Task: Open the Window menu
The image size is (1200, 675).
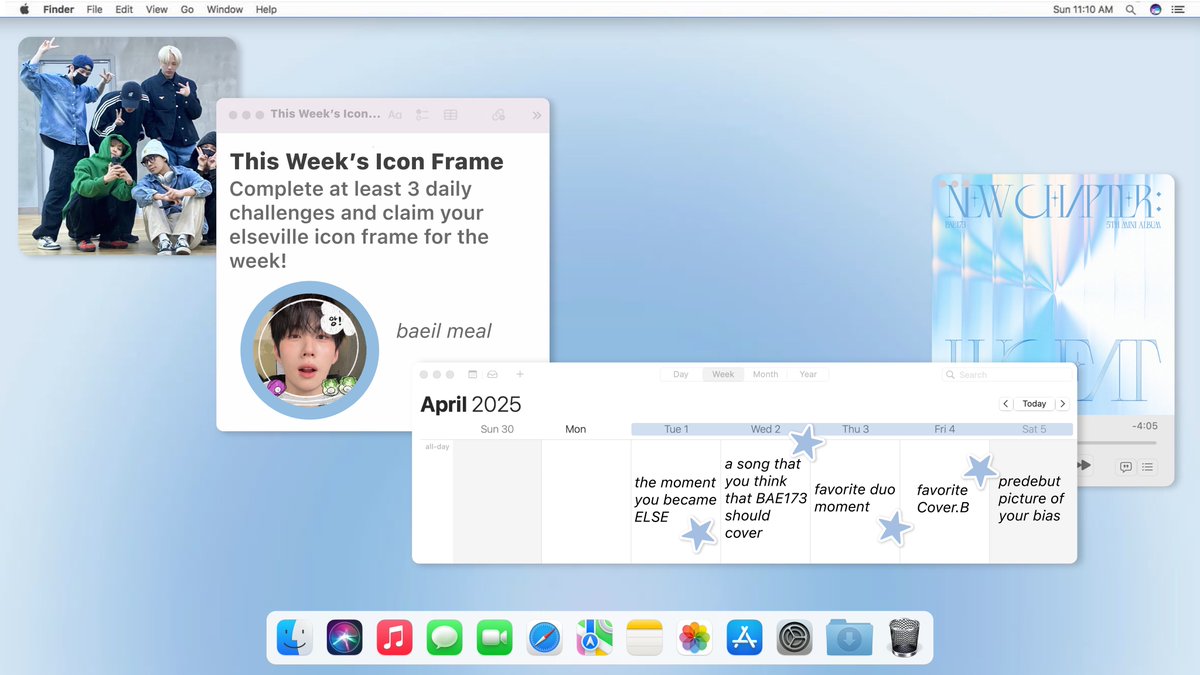Action: 225,9
